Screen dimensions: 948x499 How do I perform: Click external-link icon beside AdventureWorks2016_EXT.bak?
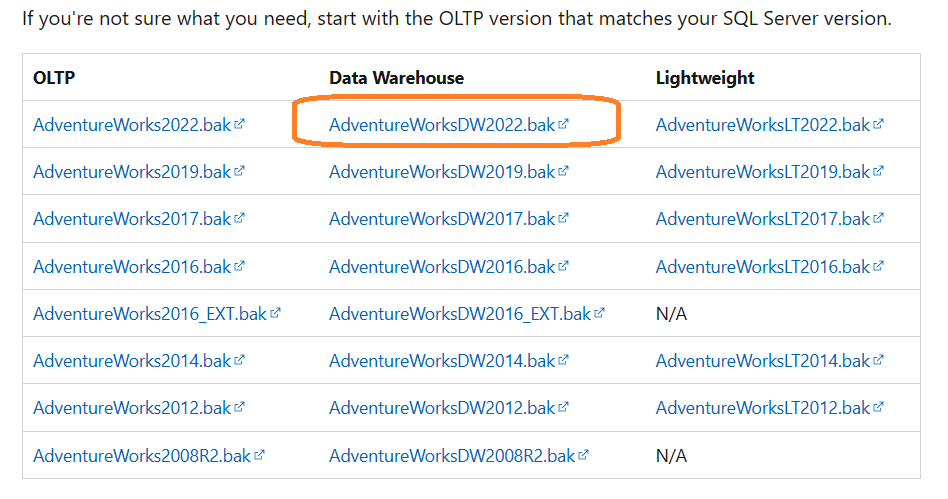pyautogui.click(x=276, y=313)
